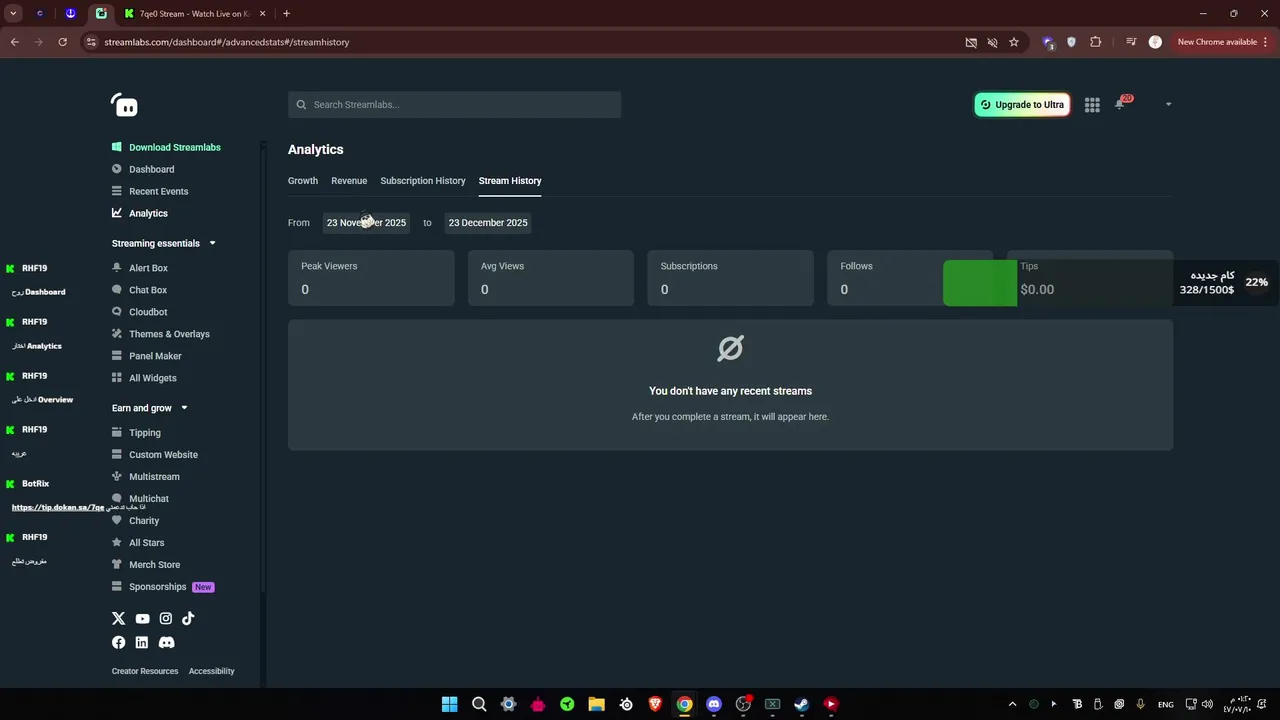Open Discord from the taskbar
This screenshot has width=1280, height=720.
[714, 704]
